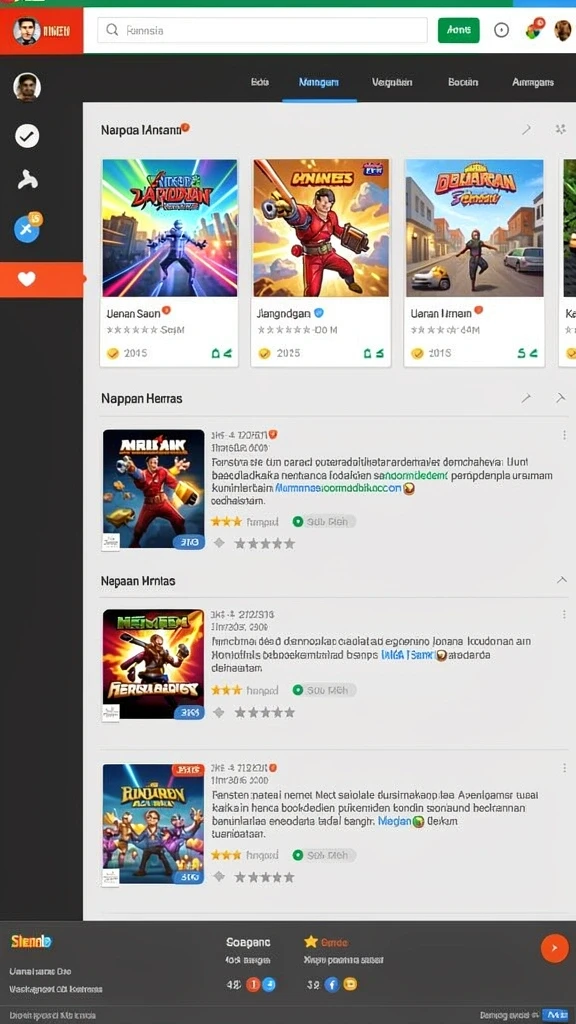
Task: Click the arrow icon beside Narpoa Mntanı heading
Action: (526, 129)
